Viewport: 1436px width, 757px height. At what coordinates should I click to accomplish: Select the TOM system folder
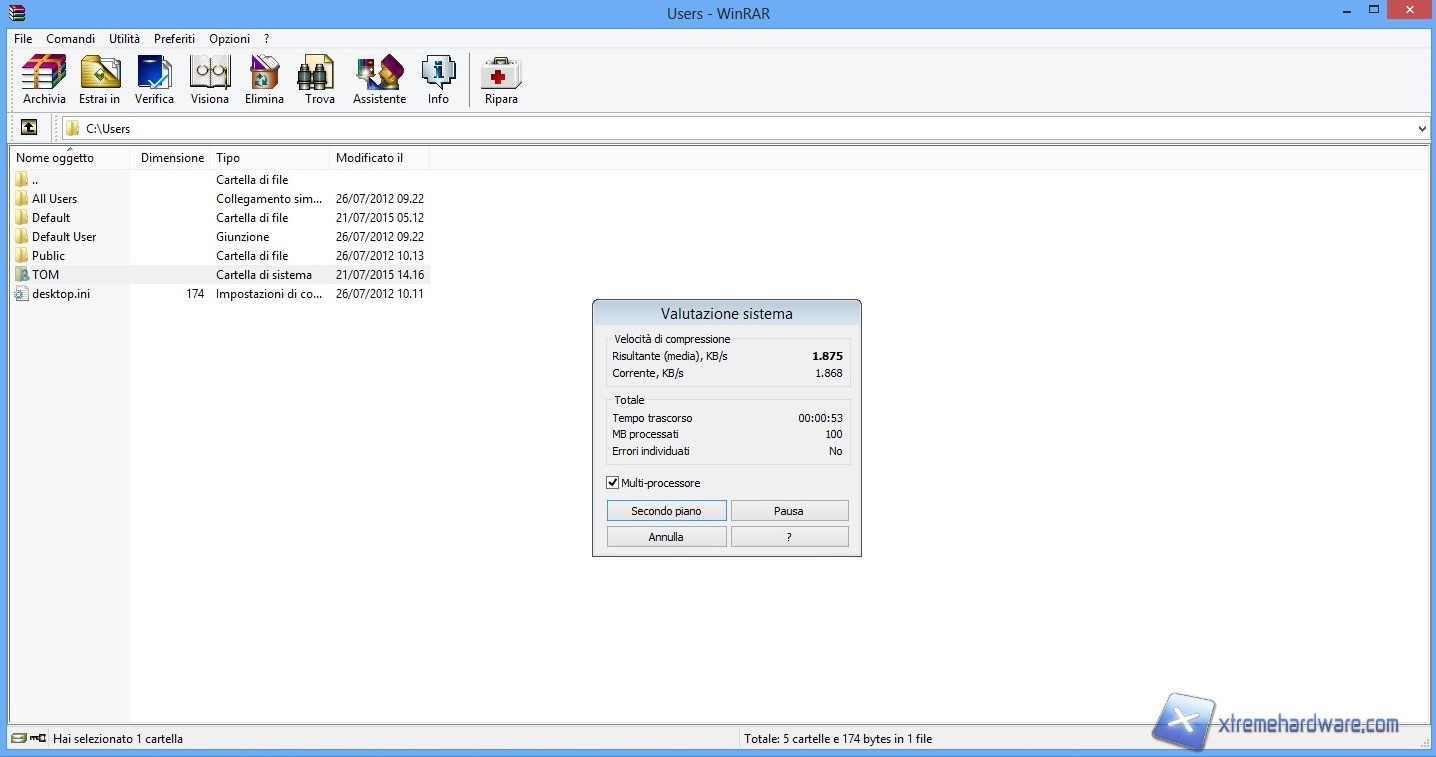click(x=45, y=274)
